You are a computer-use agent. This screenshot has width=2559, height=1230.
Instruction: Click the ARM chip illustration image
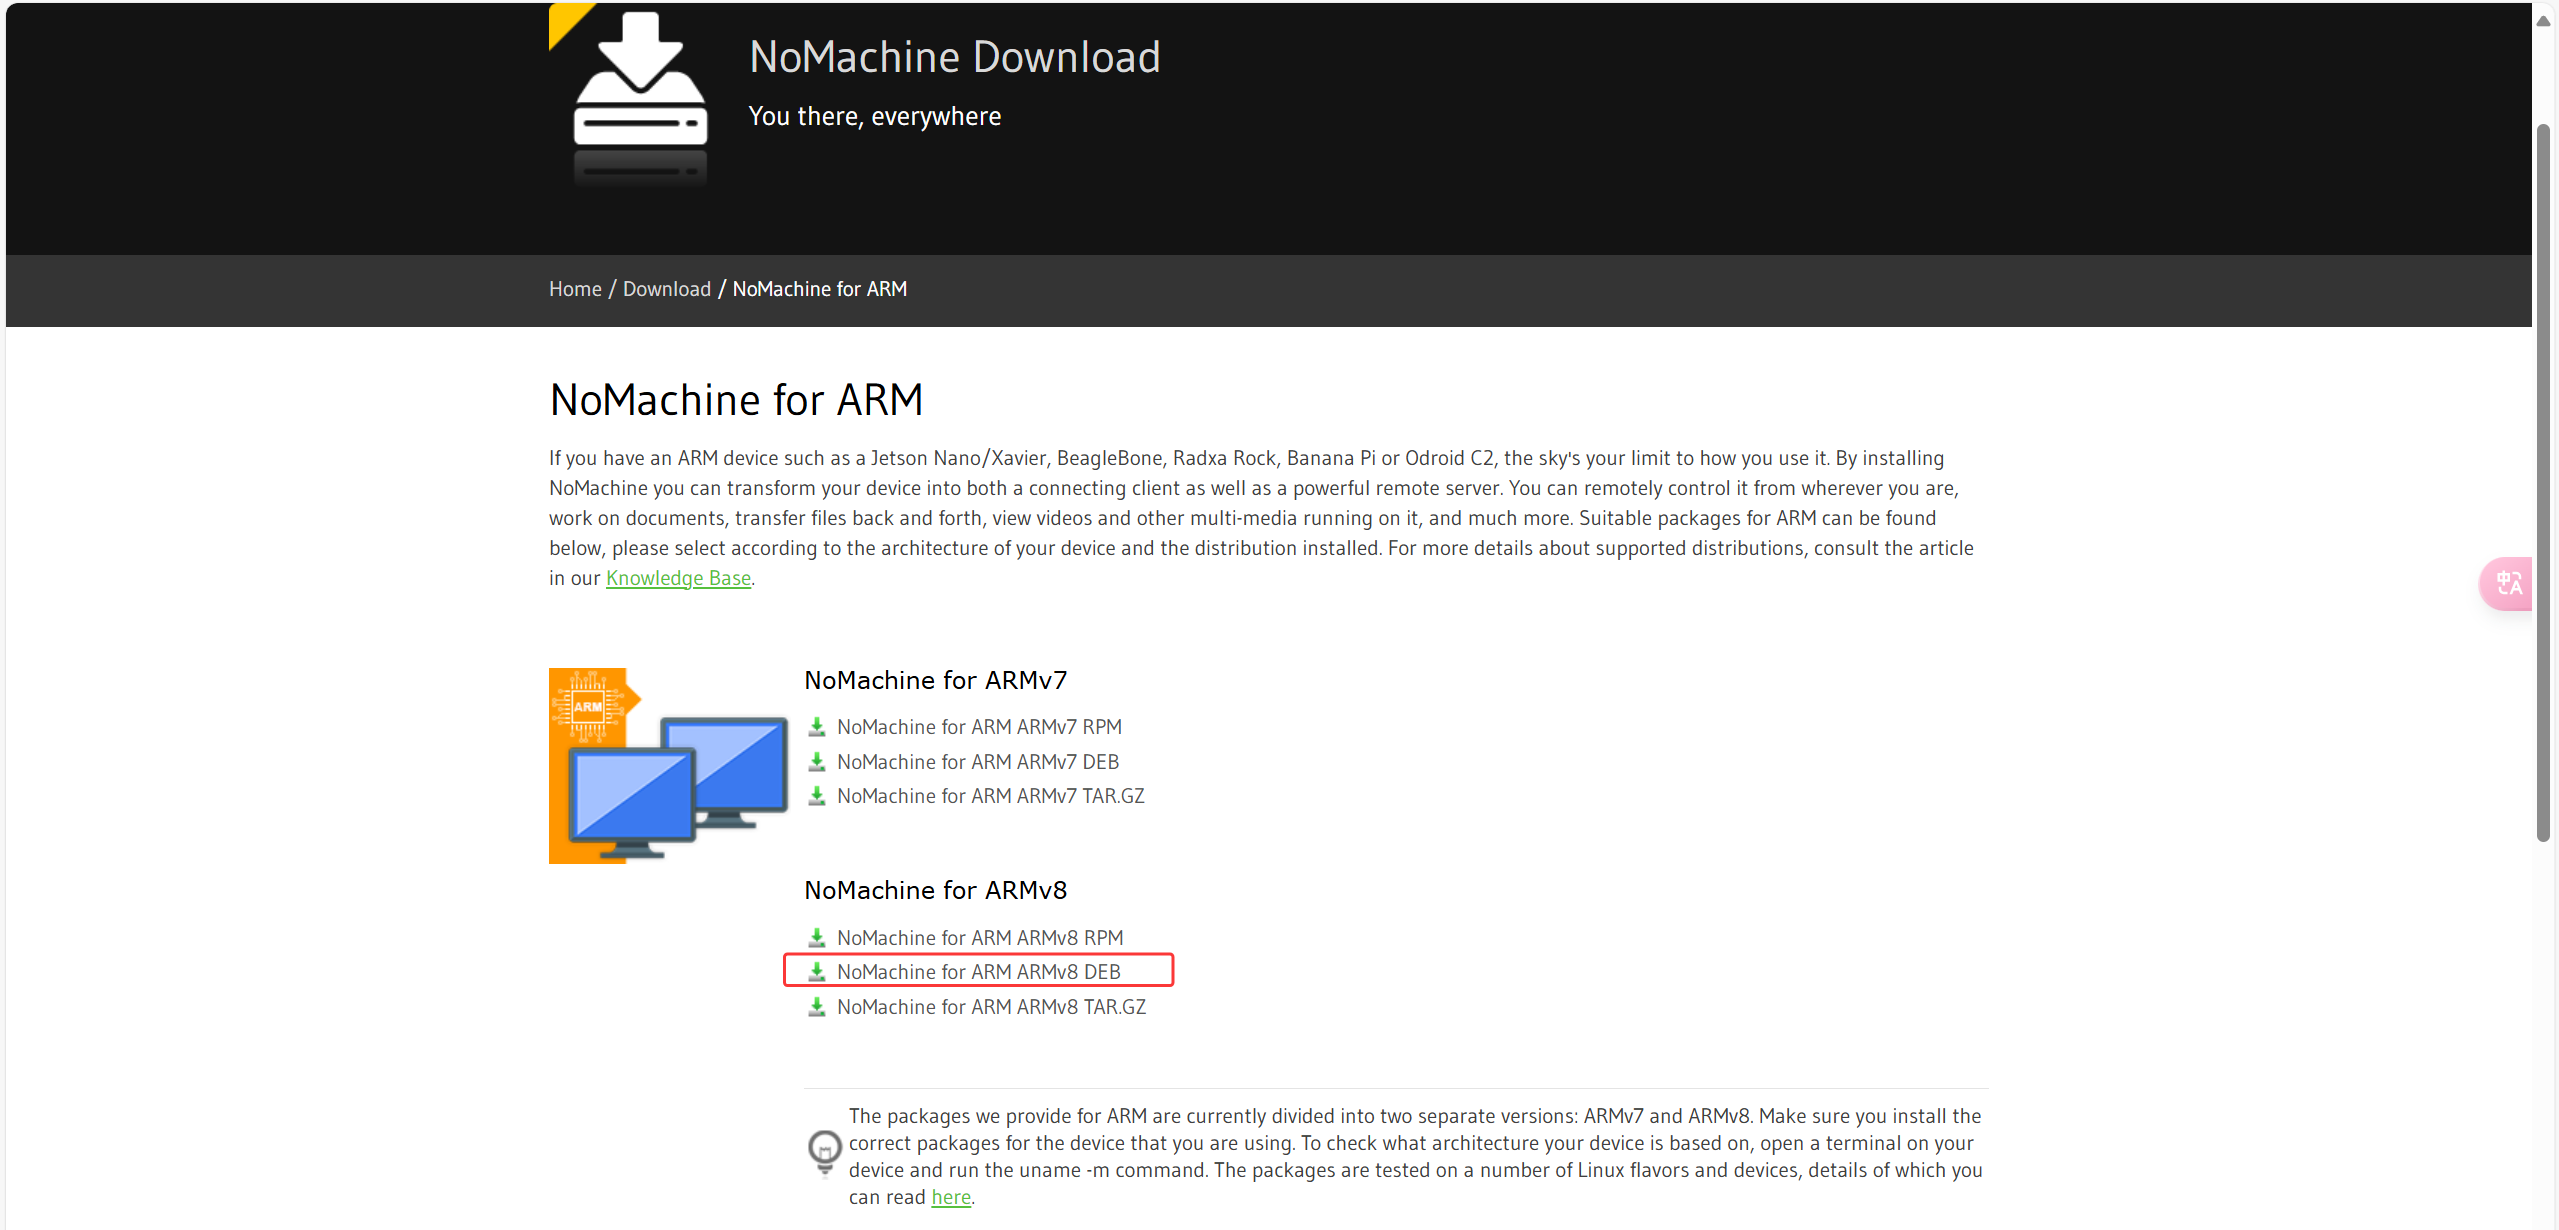tap(668, 766)
